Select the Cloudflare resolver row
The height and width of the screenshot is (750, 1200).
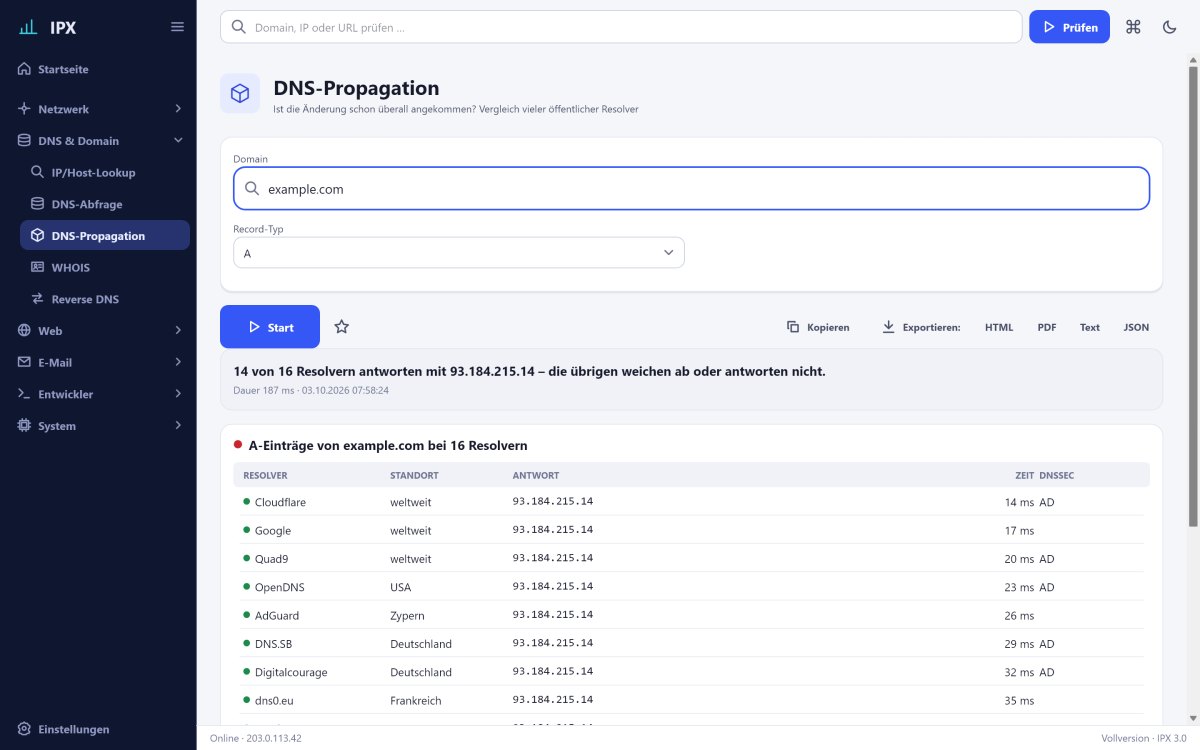pyautogui.click(x=691, y=502)
